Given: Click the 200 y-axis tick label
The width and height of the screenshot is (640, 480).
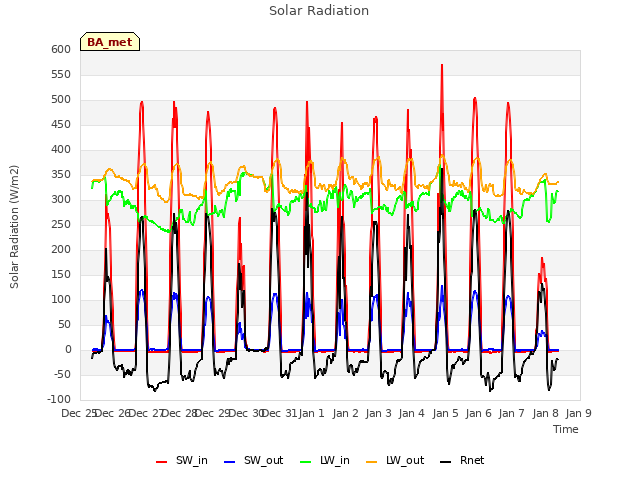Looking at the screenshot, I should tap(61, 249).
